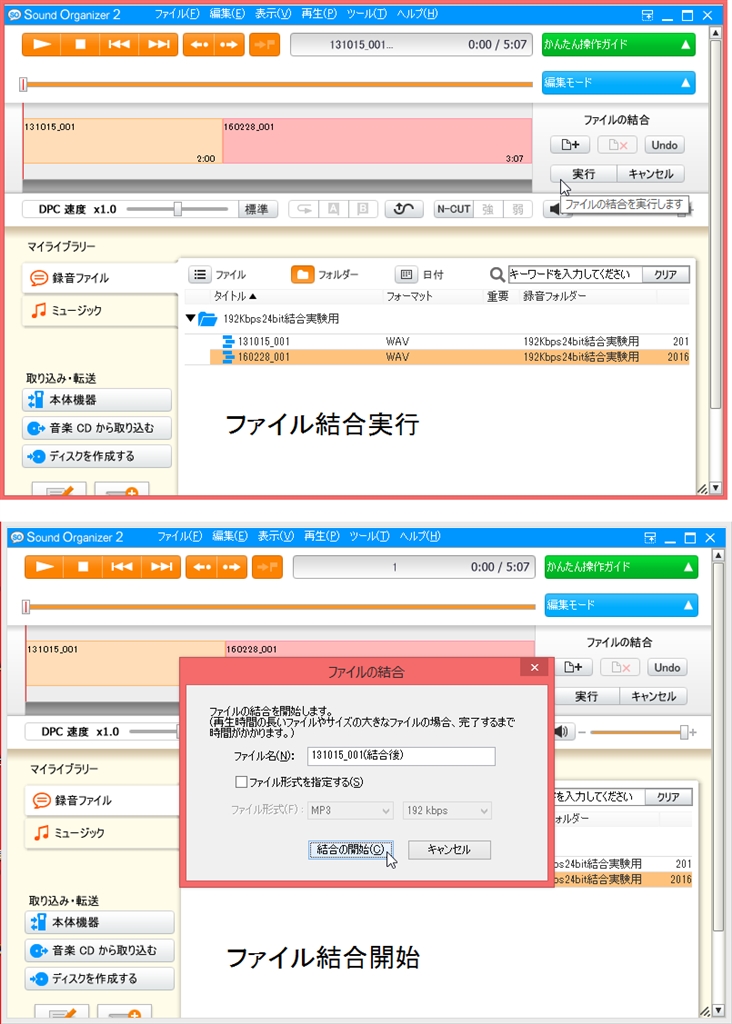The height and width of the screenshot is (1024, 732).
Task: Close the ファイルの結合 dialog
Action: 535,667
